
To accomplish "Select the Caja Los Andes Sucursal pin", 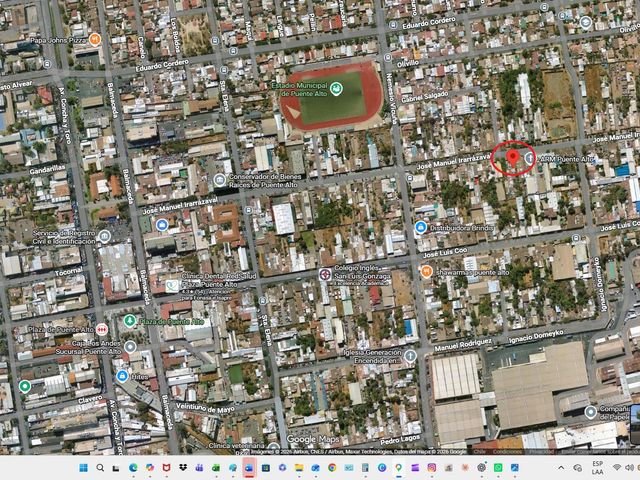I will click(x=130, y=347).
